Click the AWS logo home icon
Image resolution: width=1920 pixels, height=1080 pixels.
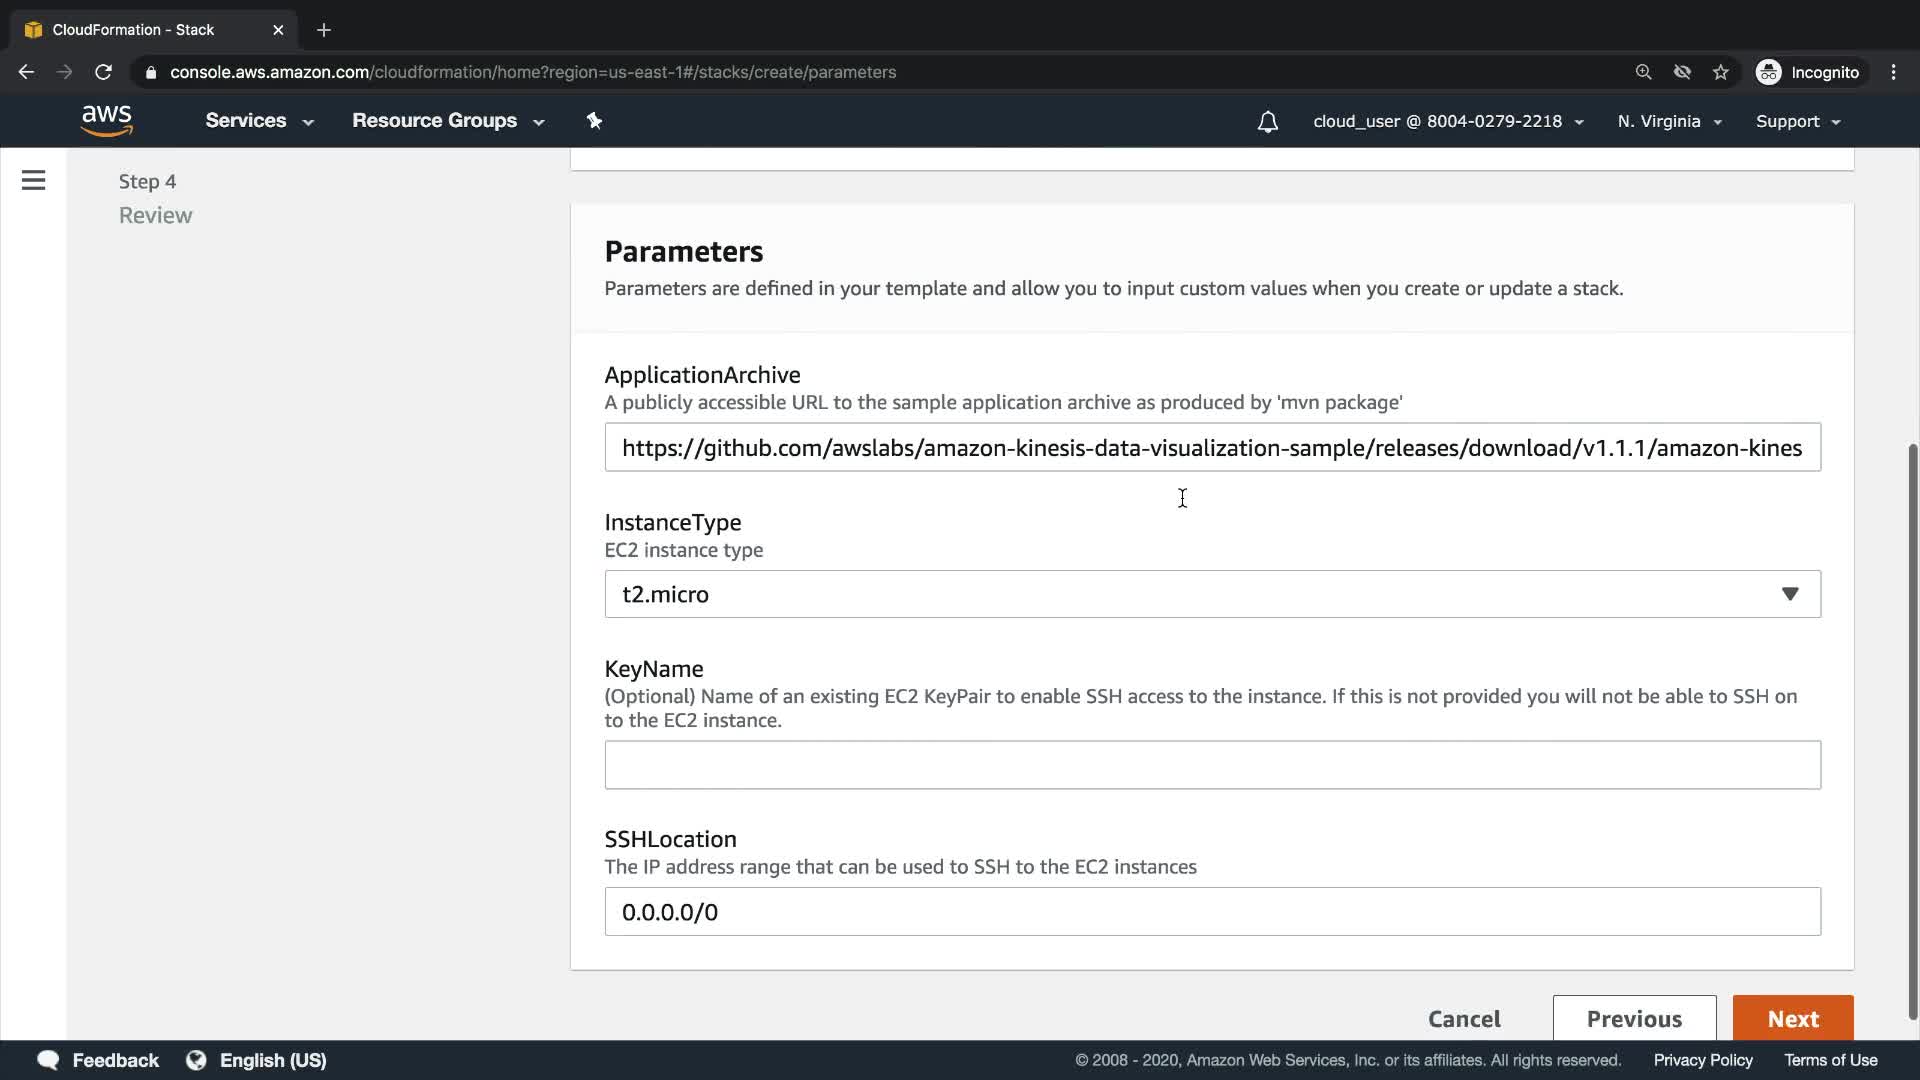click(107, 121)
